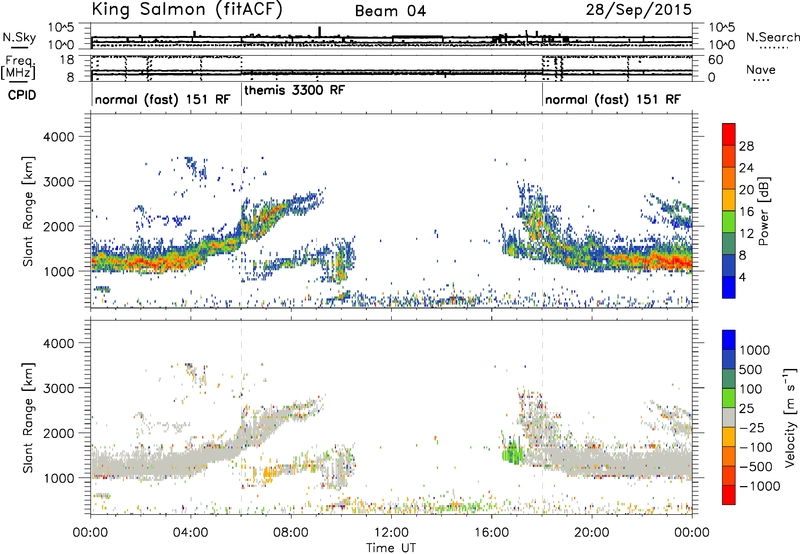The width and height of the screenshot is (800, 554).
Task: Click the '28' tick on Power scale
Action: click(x=746, y=146)
